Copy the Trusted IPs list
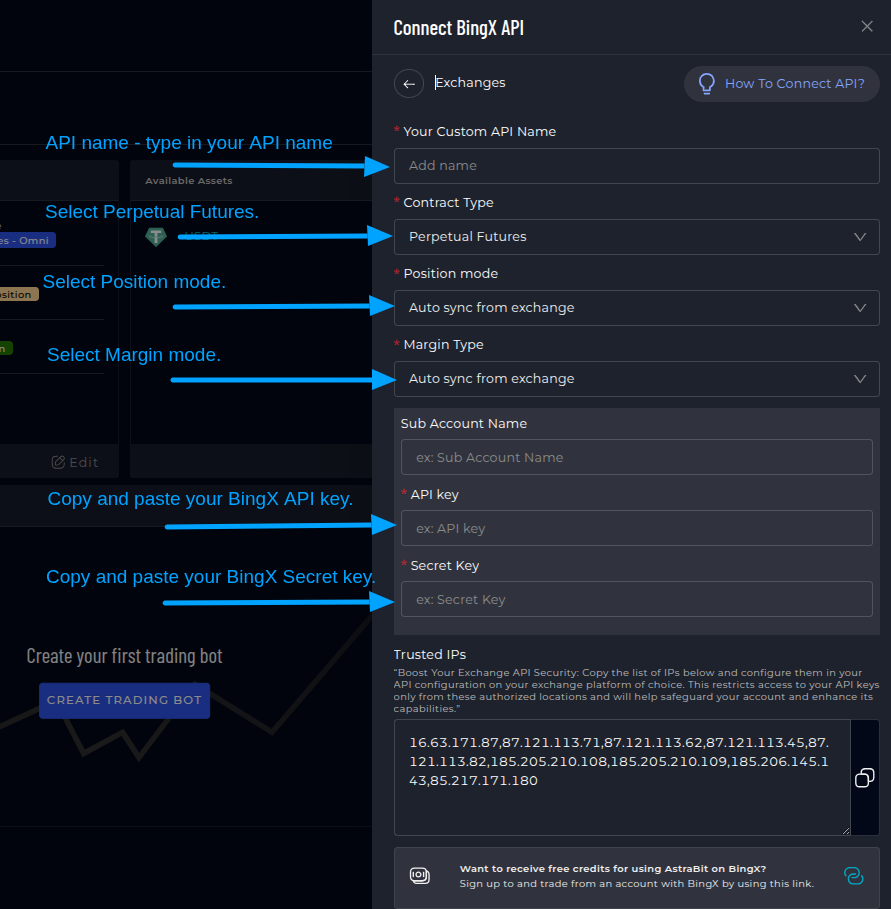The height and width of the screenshot is (909, 891). (864, 778)
